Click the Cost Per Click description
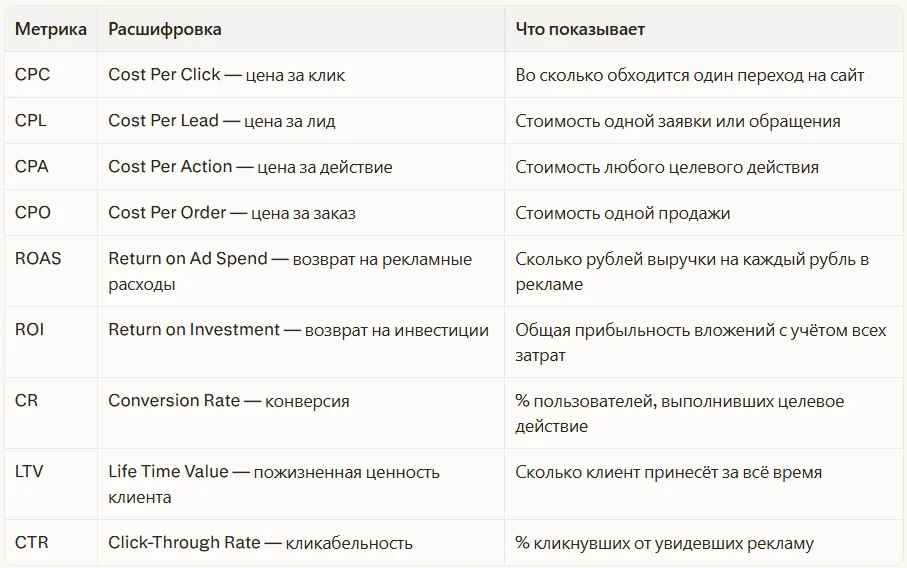 [x=227, y=75]
